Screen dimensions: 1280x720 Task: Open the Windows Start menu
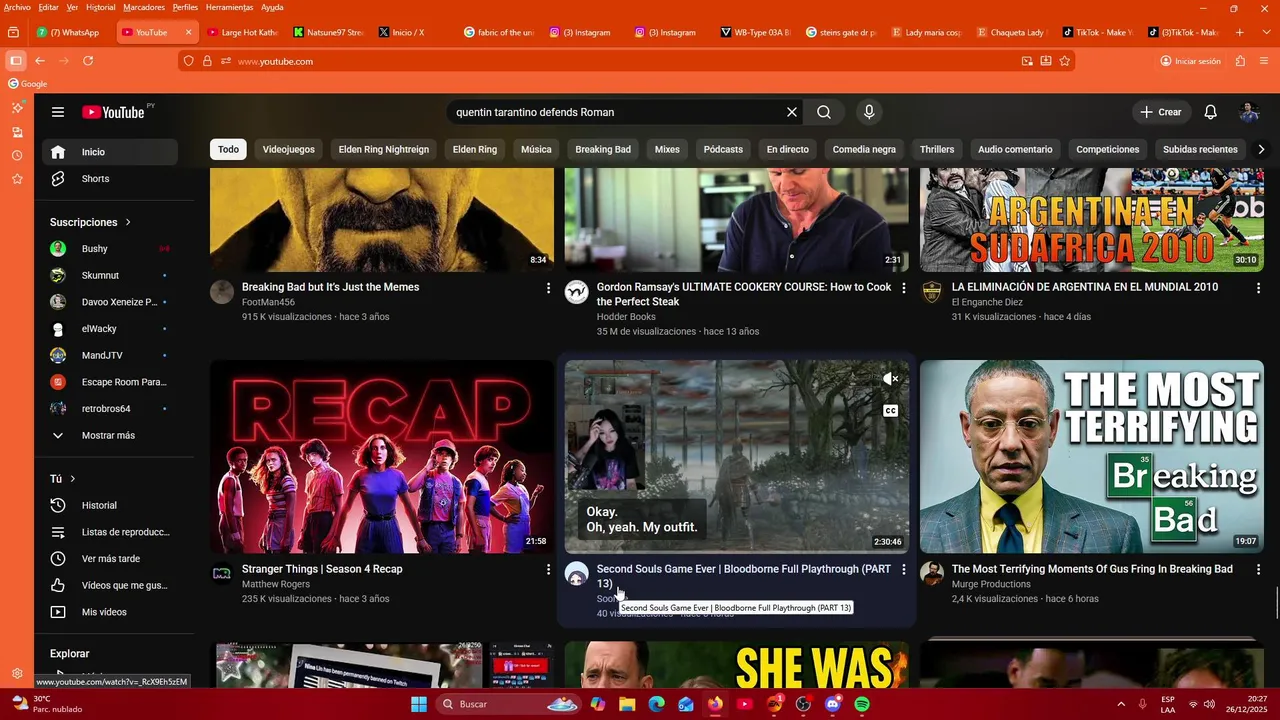click(x=419, y=704)
